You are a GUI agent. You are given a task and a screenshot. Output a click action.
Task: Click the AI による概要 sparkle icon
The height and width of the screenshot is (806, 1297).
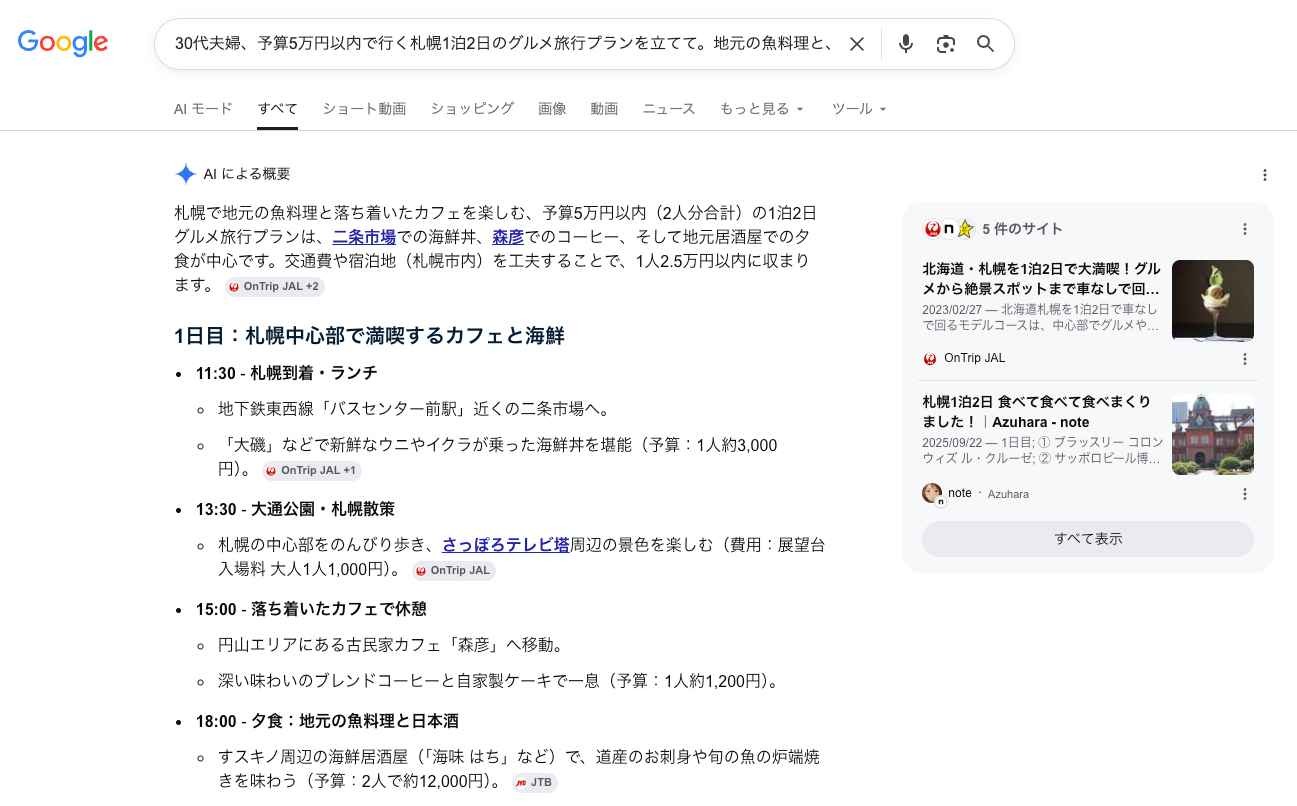(x=185, y=174)
